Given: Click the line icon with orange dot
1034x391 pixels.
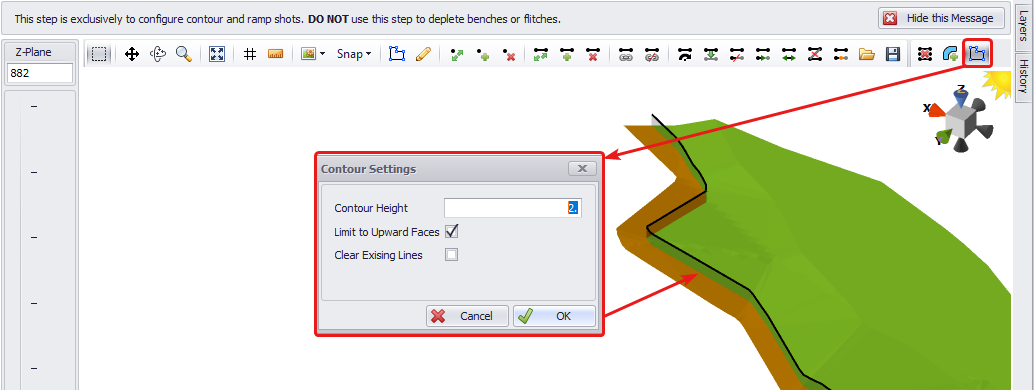Looking at the screenshot, I should point(841,54).
